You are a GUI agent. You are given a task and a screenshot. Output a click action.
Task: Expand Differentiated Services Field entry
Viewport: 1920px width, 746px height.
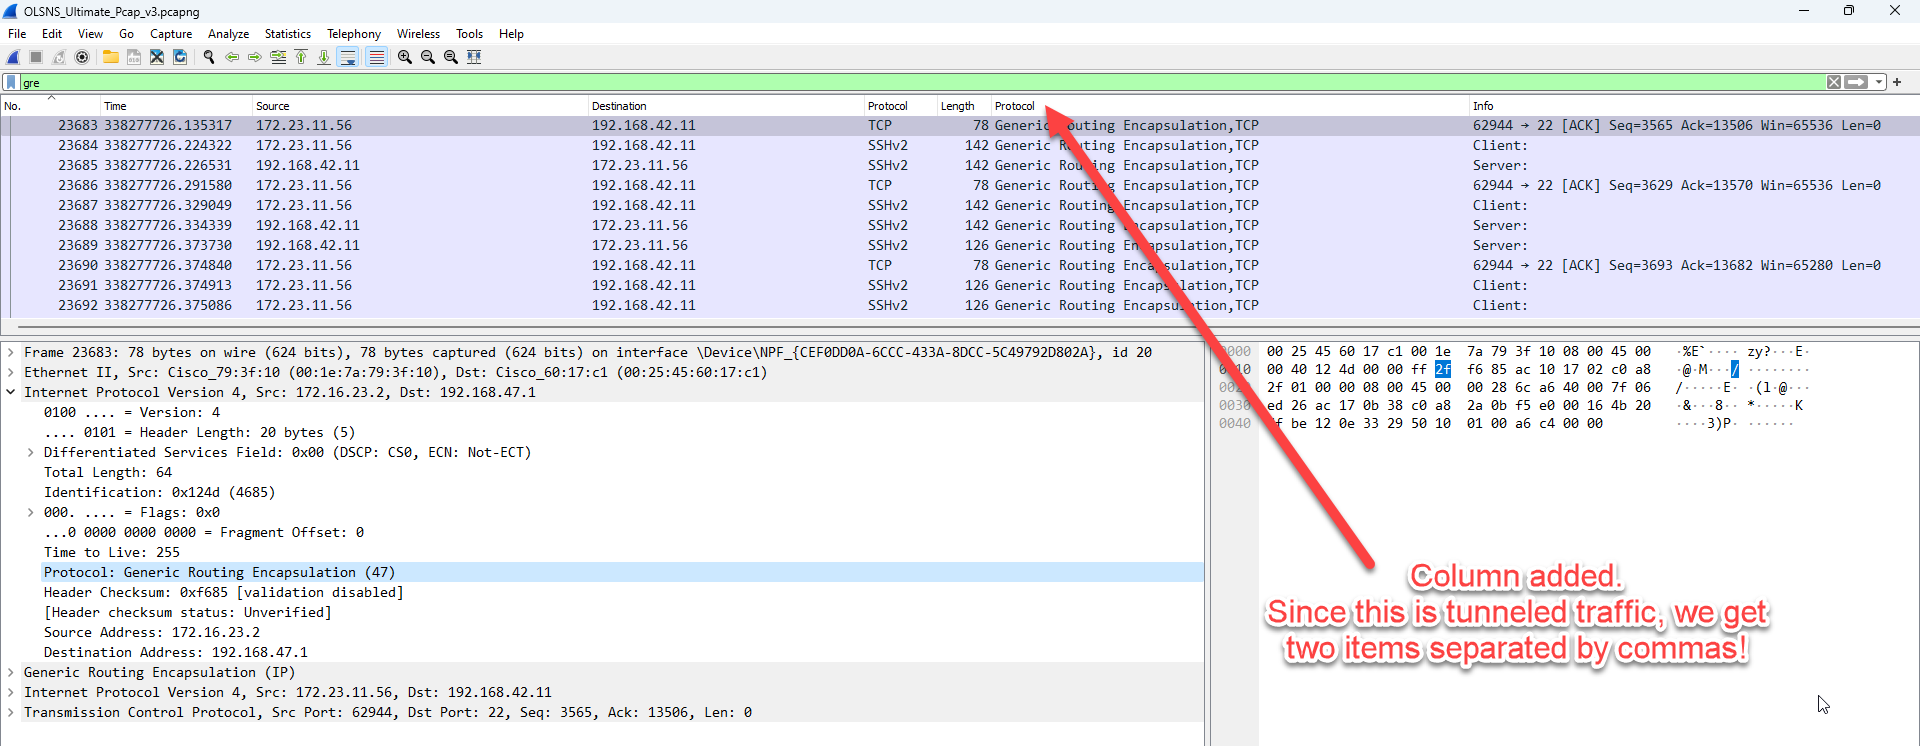click(31, 452)
